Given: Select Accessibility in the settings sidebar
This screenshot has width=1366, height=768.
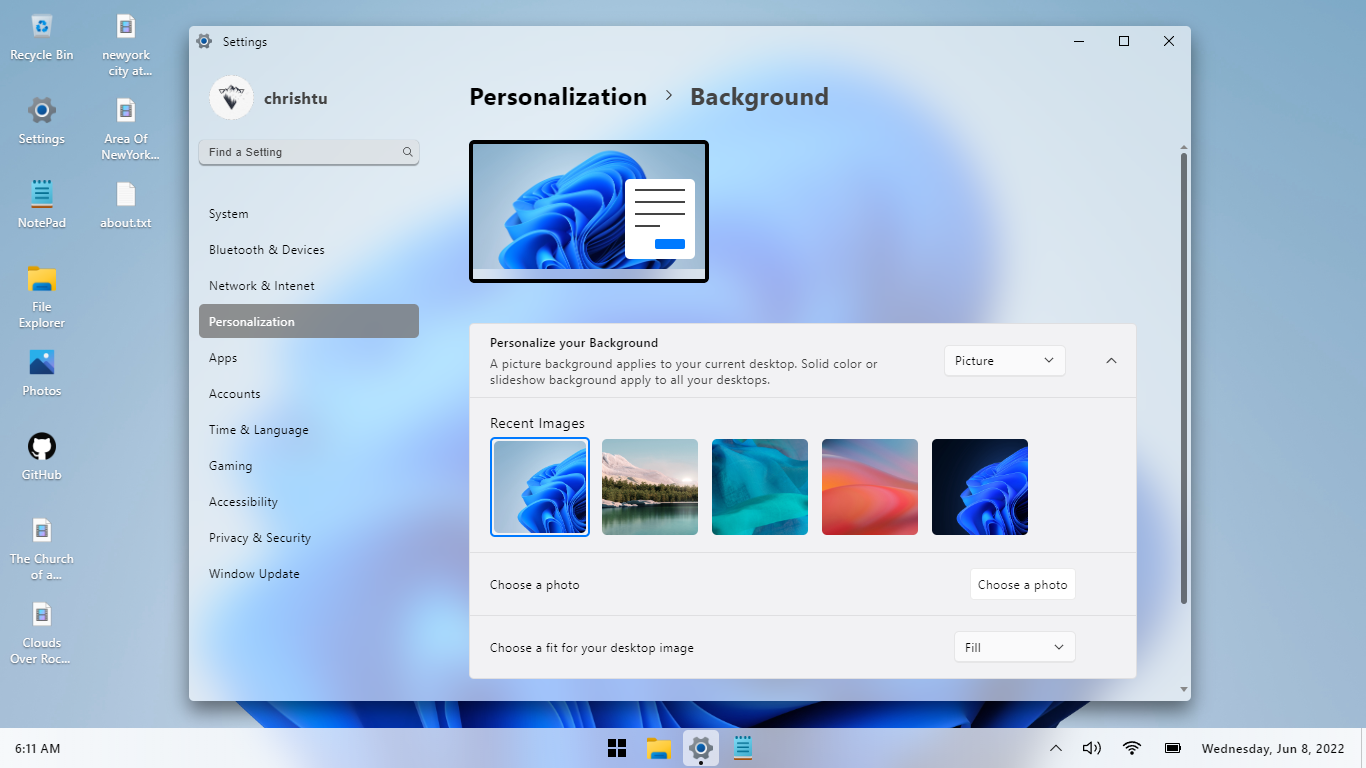Looking at the screenshot, I should tap(243, 502).
